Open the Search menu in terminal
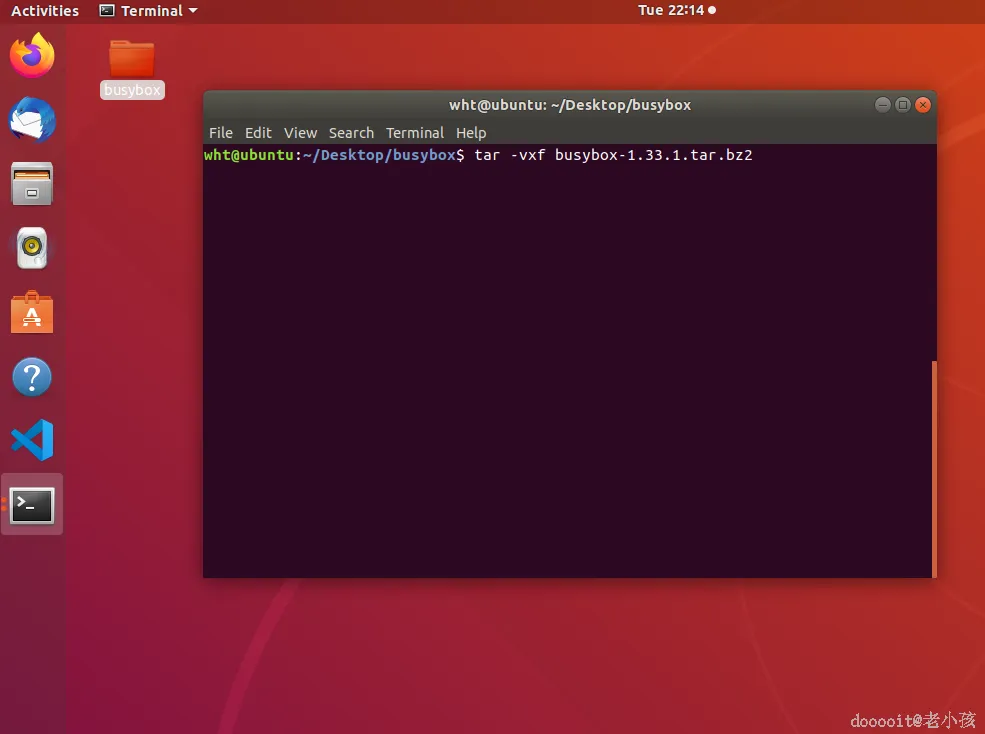This screenshot has width=985, height=734. [x=351, y=133]
